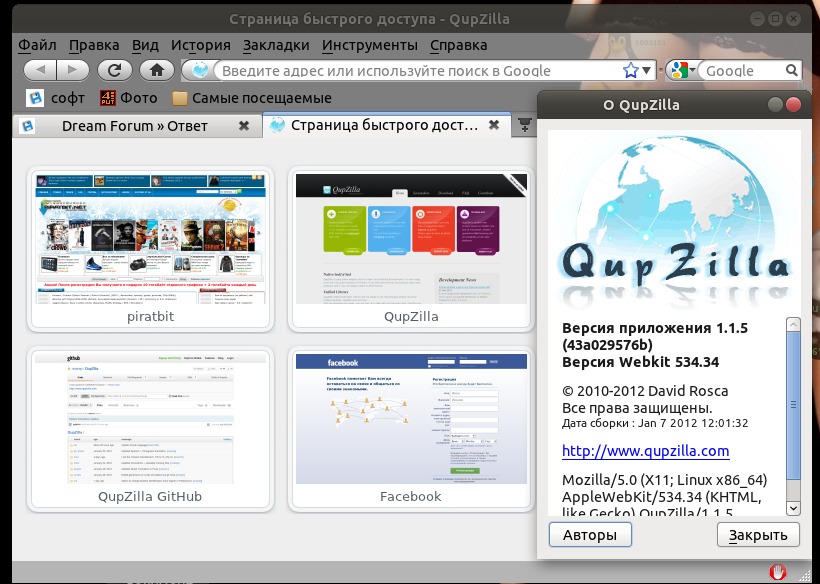Screen dimensions: 820x584
Task: Click the magnifier search icon
Action: click(792, 70)
